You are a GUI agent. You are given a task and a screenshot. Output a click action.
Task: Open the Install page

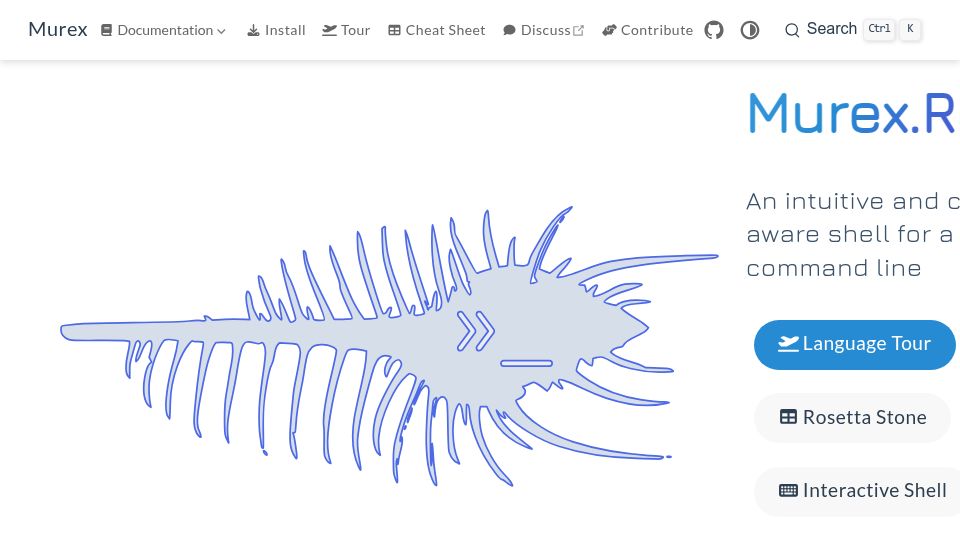[x=276, y=30]
